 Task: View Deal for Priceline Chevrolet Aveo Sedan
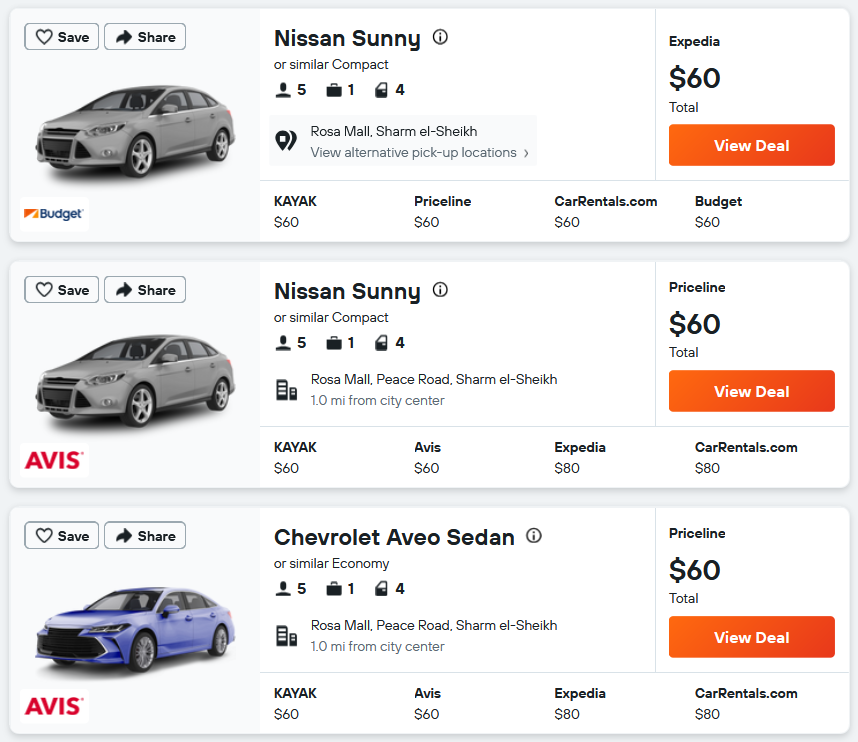point(751,637)
